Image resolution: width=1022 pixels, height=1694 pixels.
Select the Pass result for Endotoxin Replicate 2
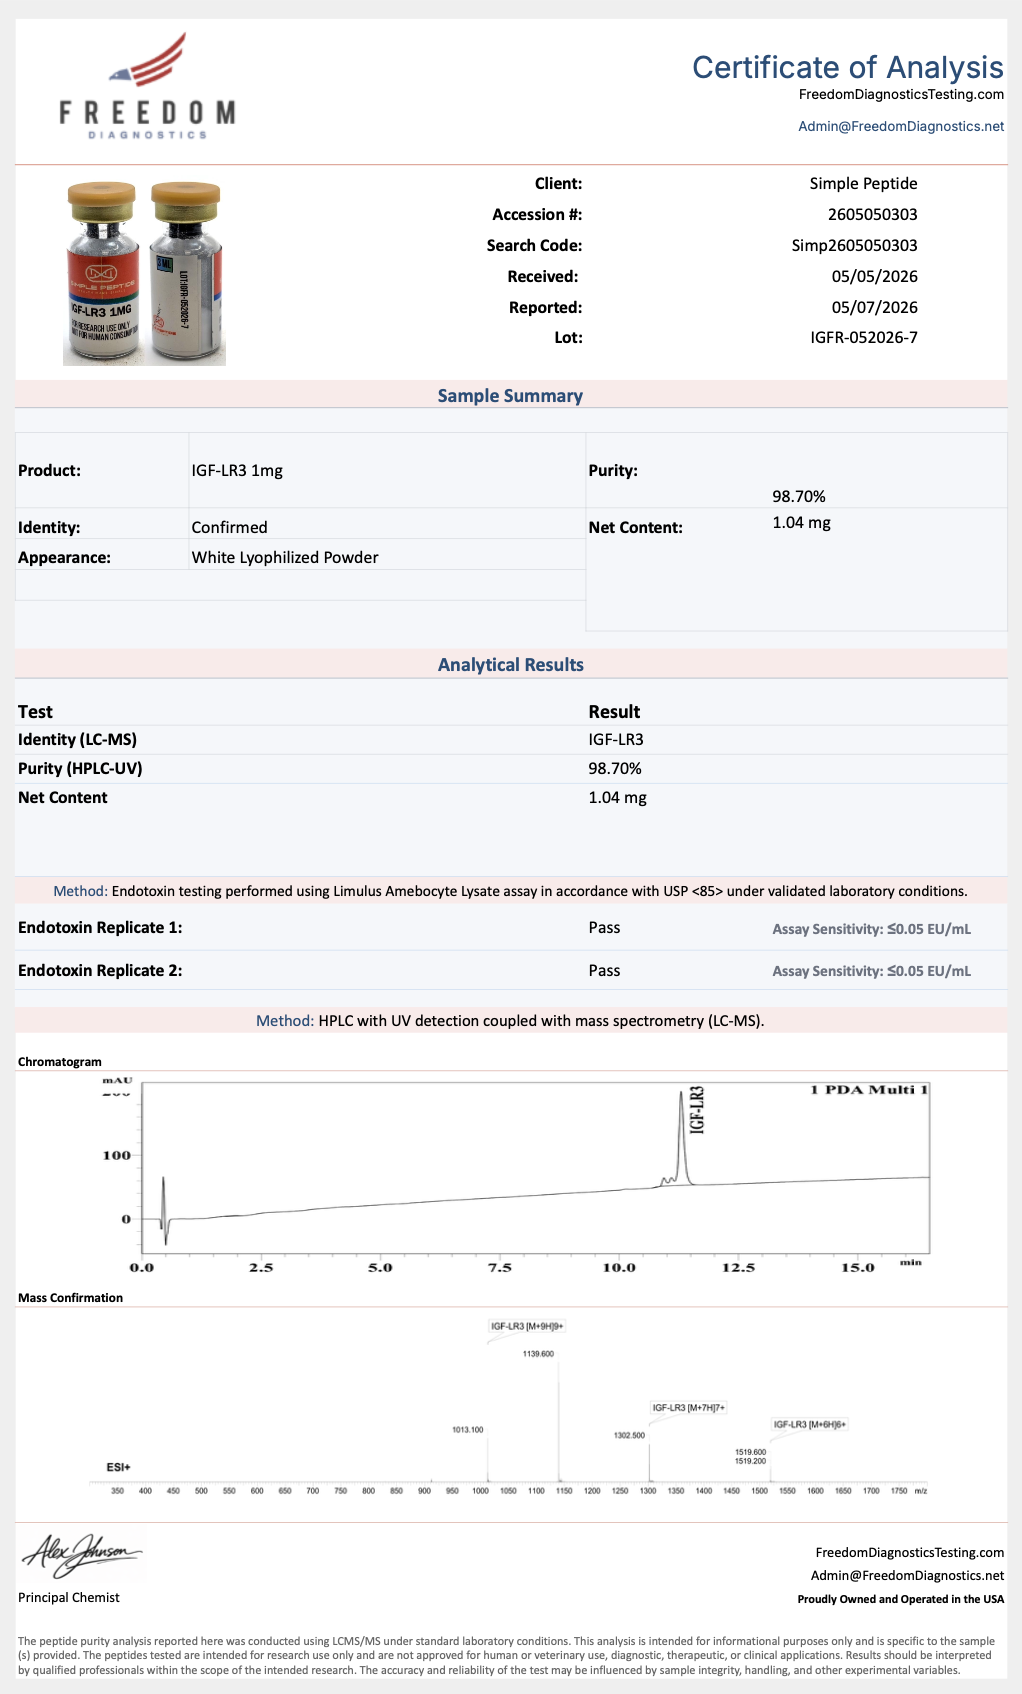605,971
